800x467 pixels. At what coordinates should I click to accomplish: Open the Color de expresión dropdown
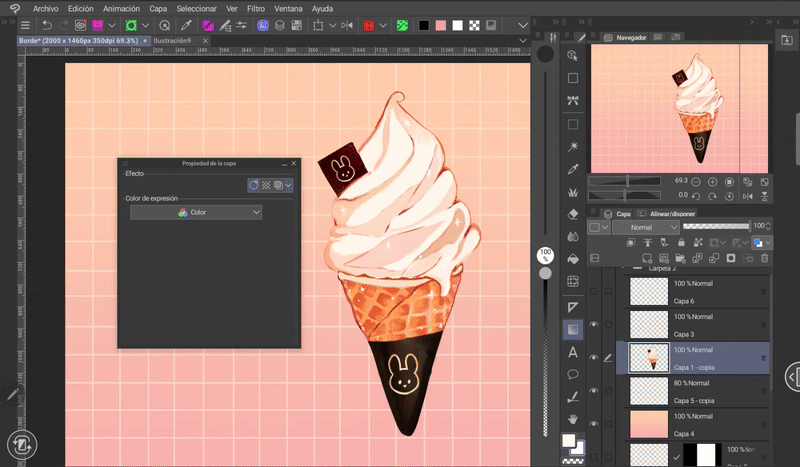196,212
